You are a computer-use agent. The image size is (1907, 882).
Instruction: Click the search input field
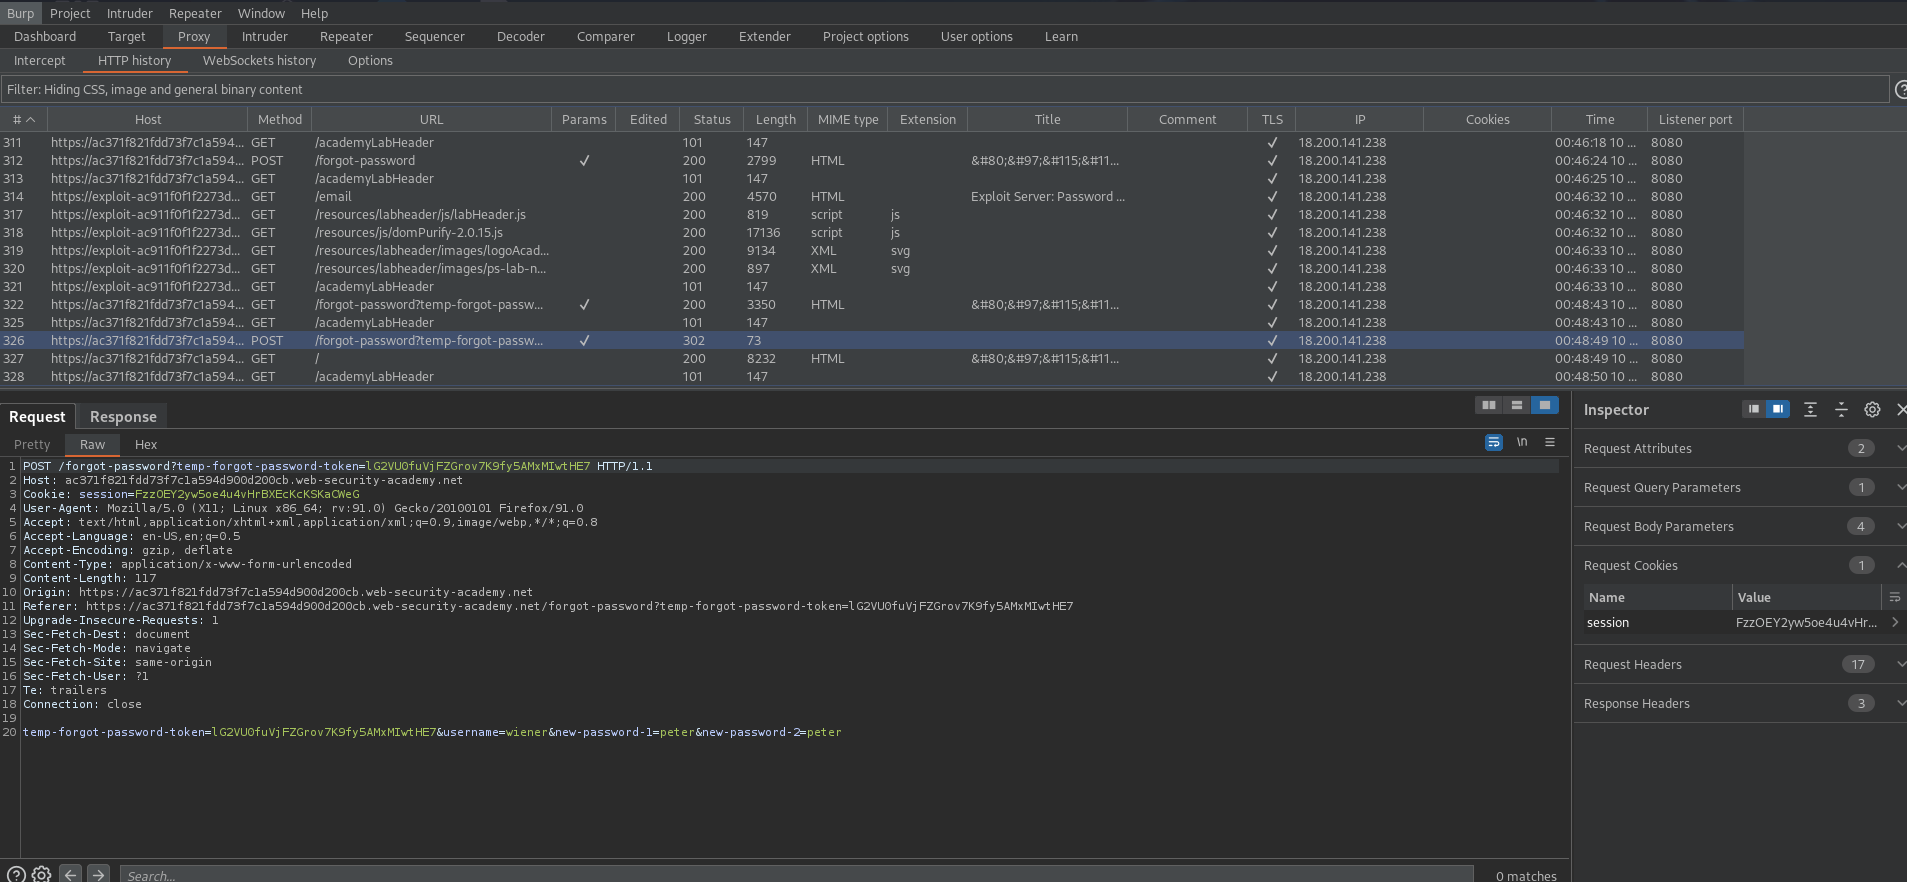coord(796,874)
